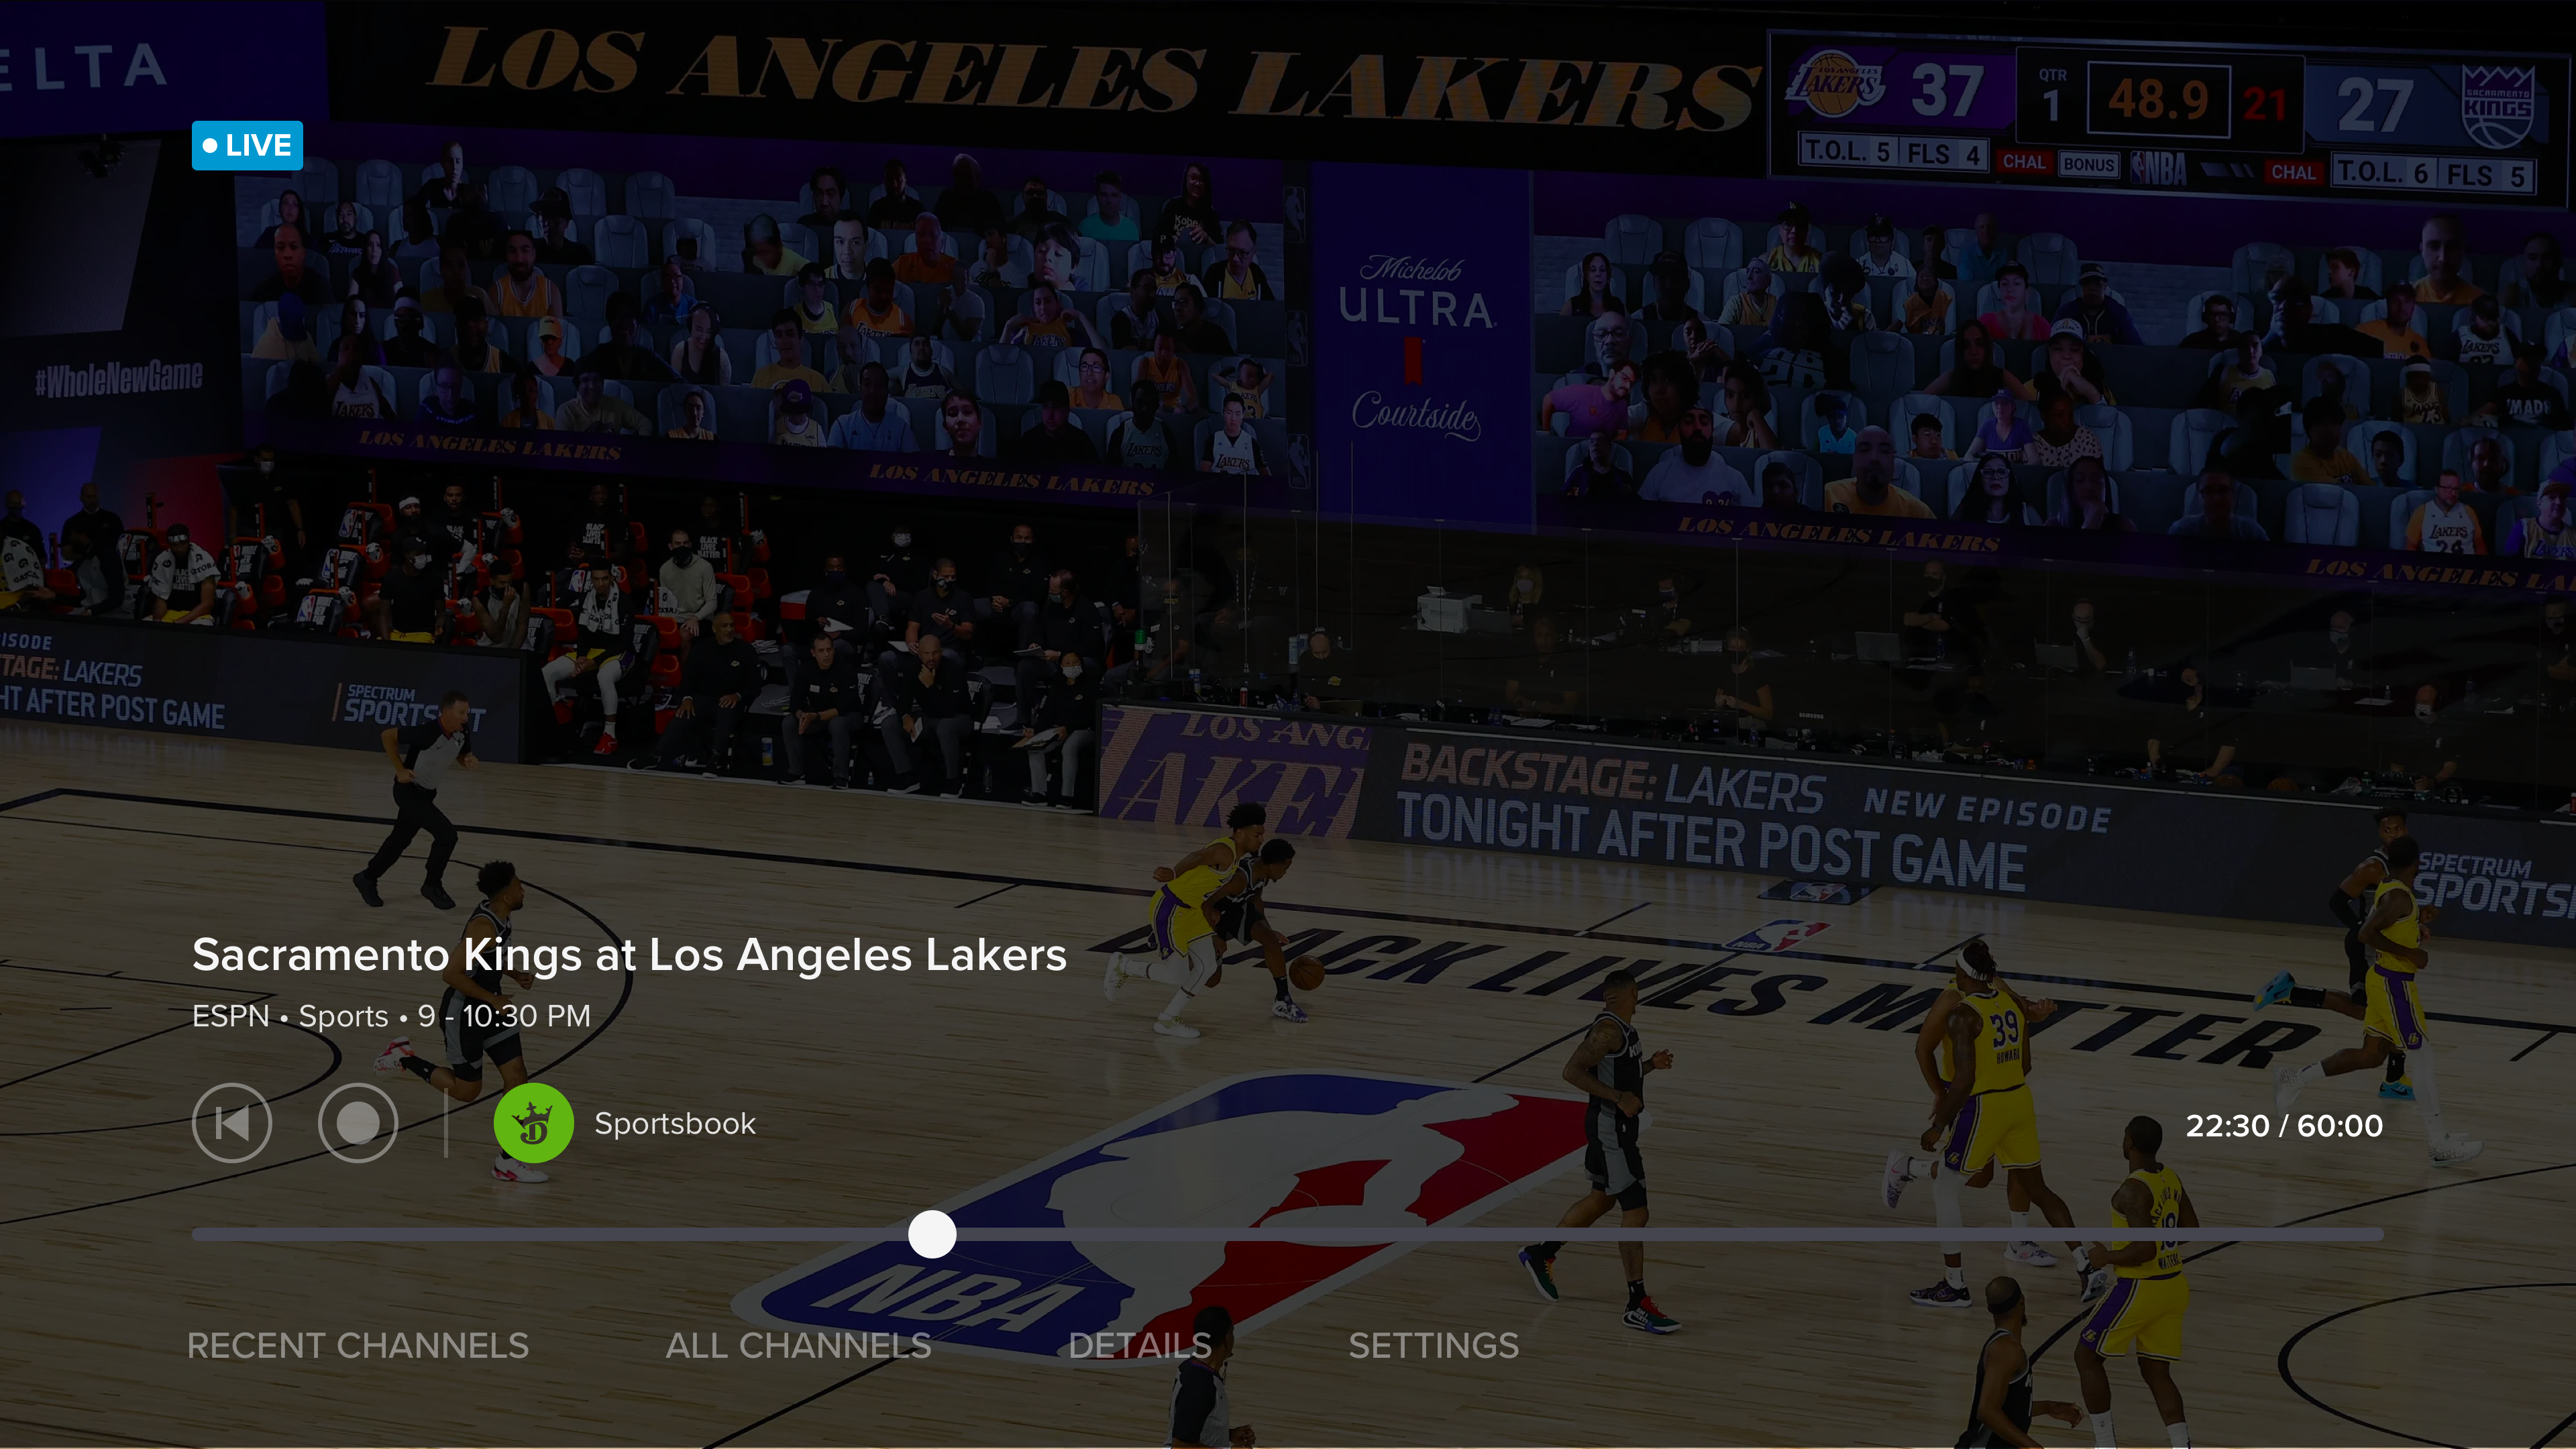
Task: Click the 22:30 / 60:00 time display
Action: point(2284,1126)
